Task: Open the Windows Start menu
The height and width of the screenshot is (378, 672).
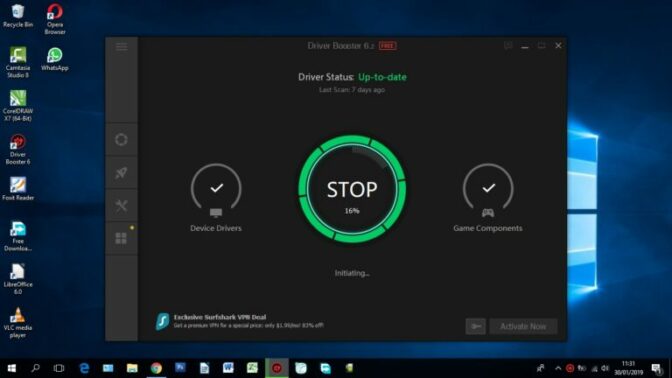Action: 12,368
